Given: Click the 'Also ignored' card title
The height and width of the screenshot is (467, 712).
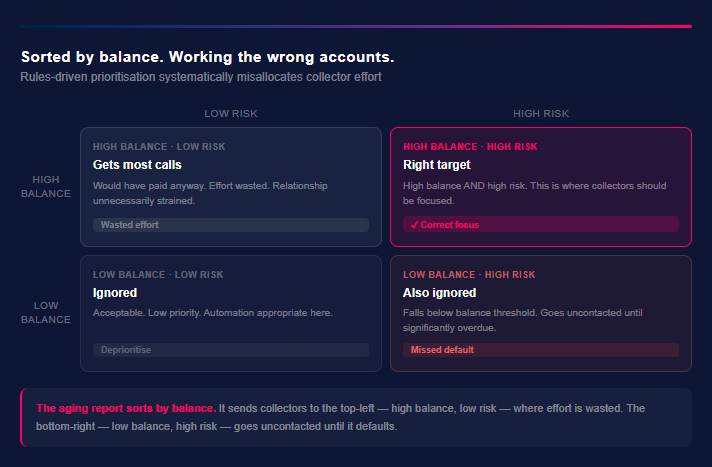Looking at the screenshot, I should click(440, 293).
